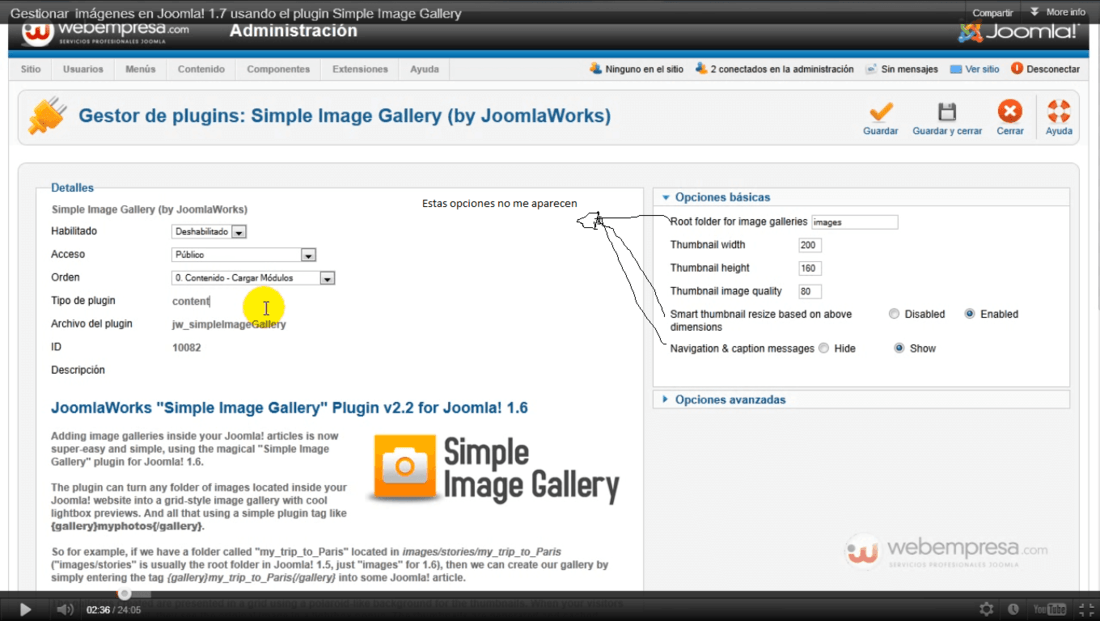Click the Guardar y cerrar floppy icon
Viewport: 1100px width, 621px height.
[947, 112]
